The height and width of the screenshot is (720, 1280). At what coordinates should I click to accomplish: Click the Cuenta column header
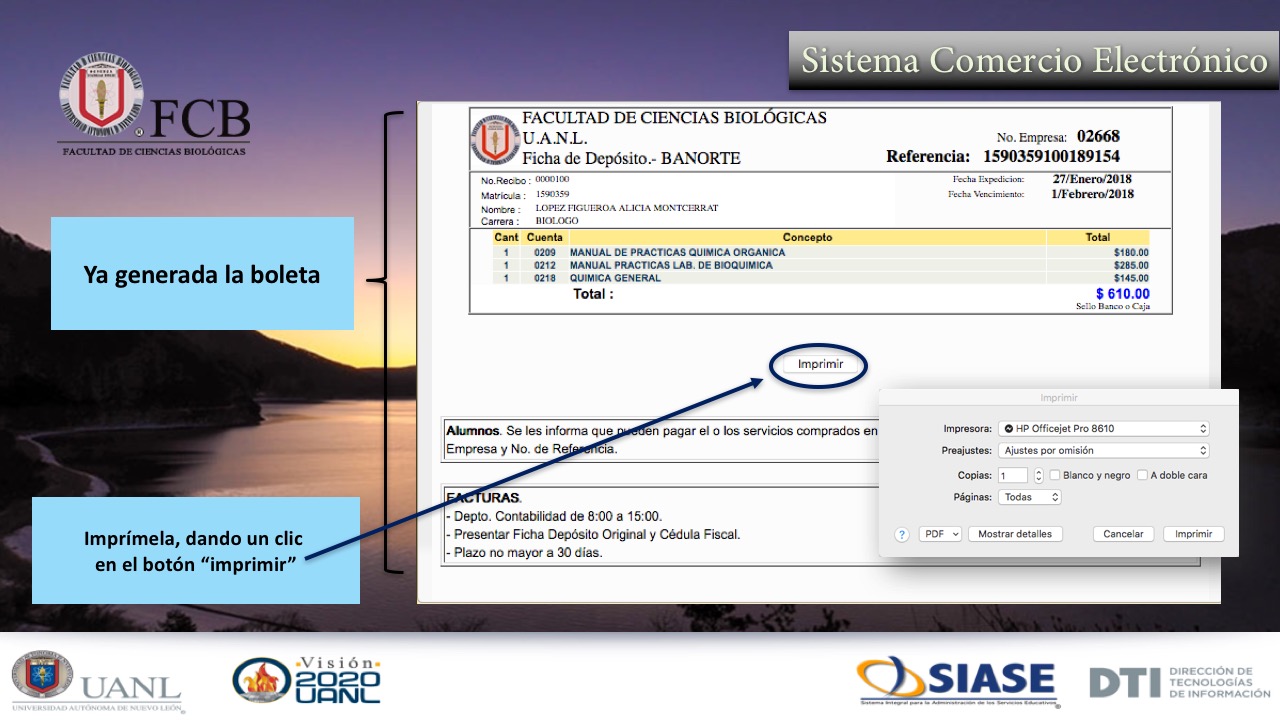pyautogui.click(x=545, y=238)
